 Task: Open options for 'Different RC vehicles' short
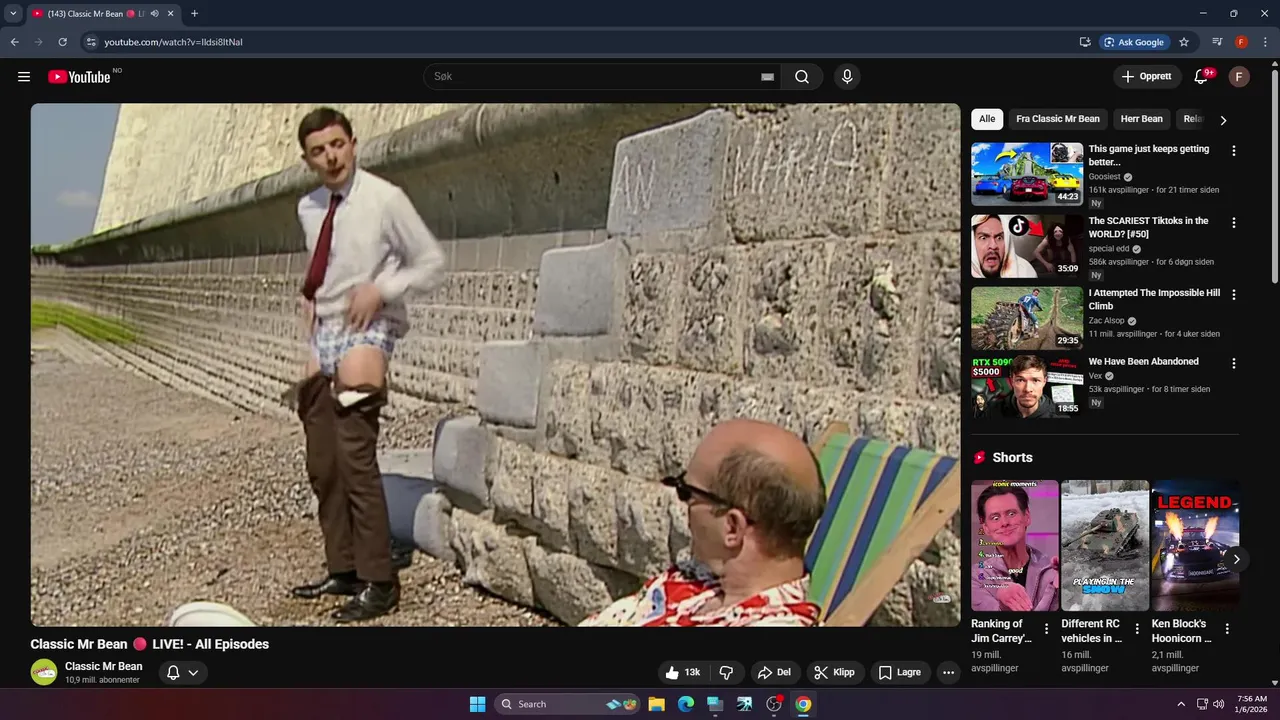1137,629
